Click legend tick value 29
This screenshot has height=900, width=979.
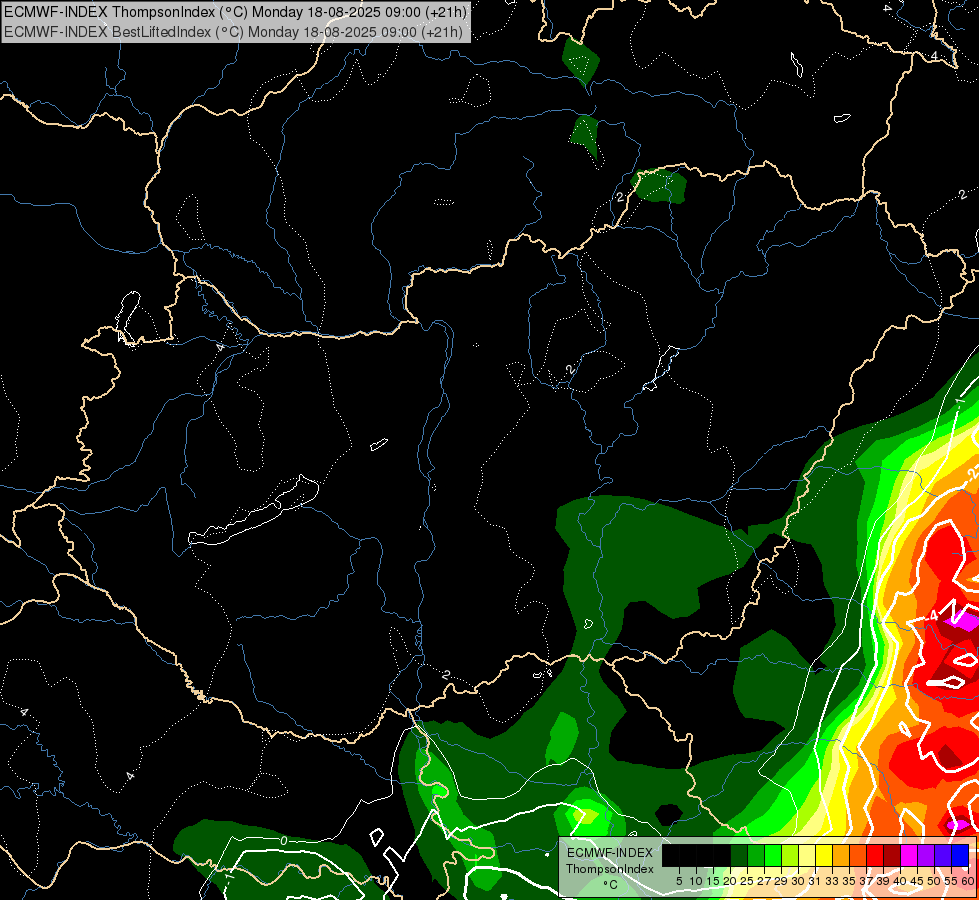[781, 881]
